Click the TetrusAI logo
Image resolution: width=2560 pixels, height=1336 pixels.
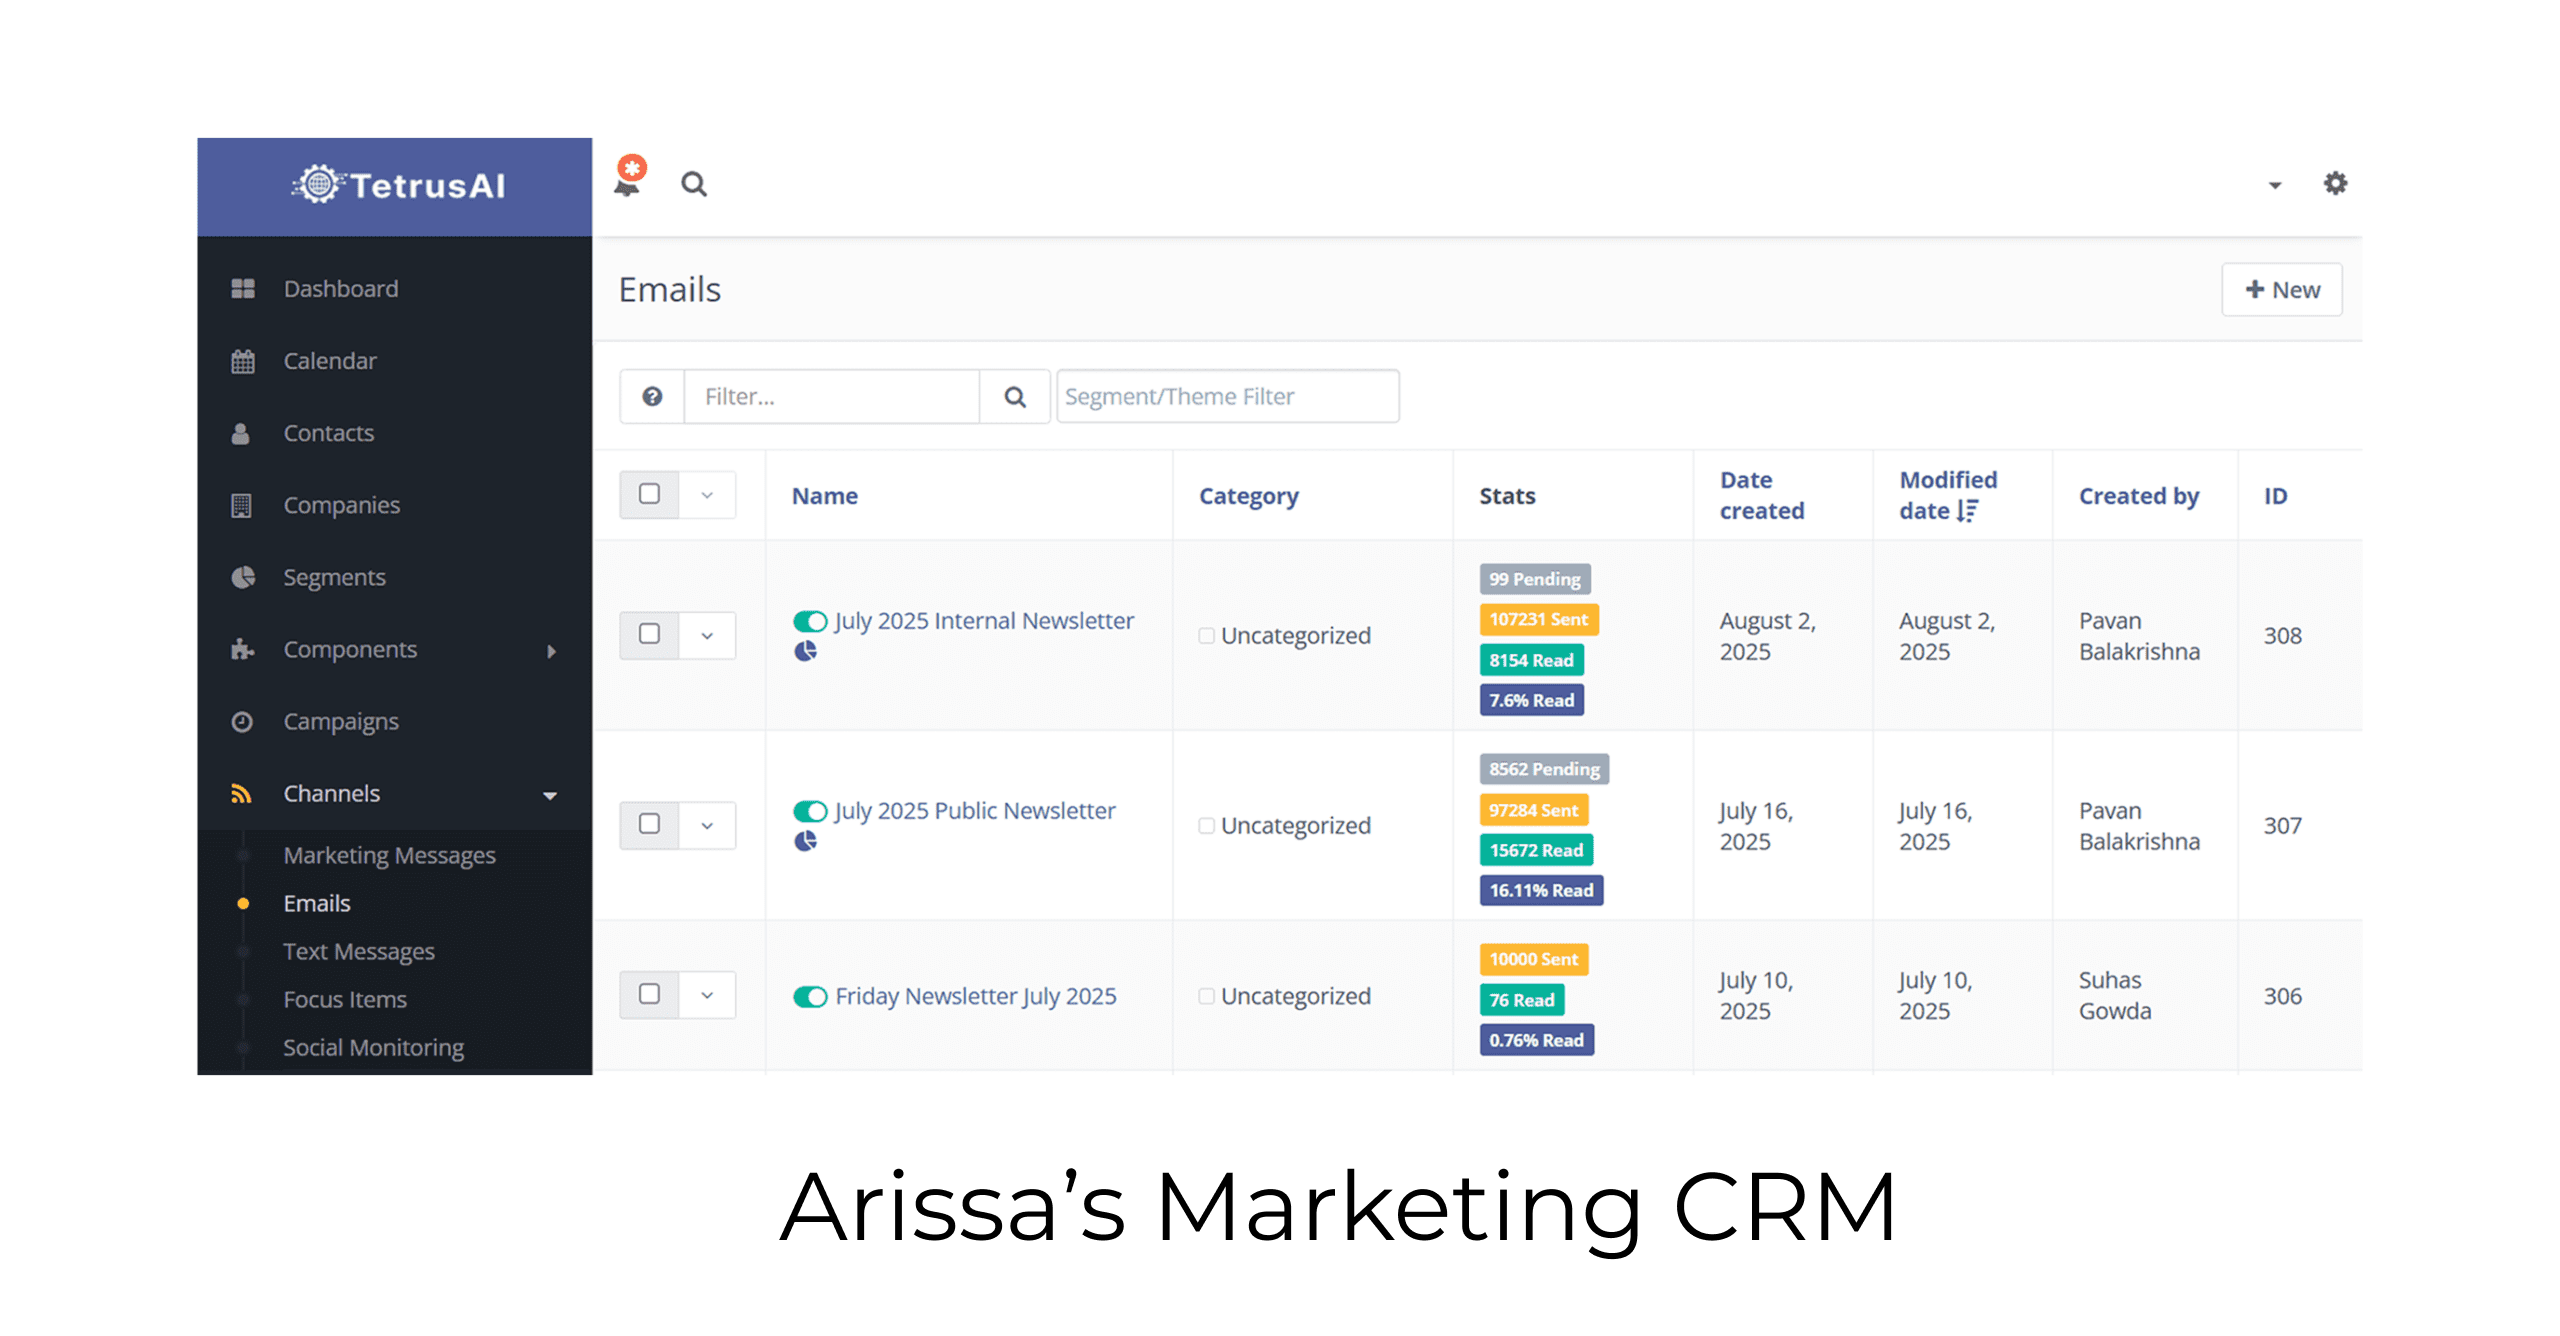coord(399,186)
